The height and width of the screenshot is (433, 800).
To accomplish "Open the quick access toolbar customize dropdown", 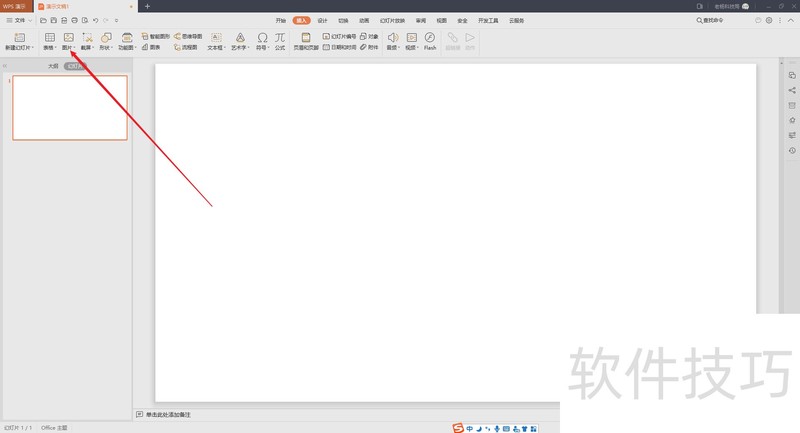I will 116,20.
